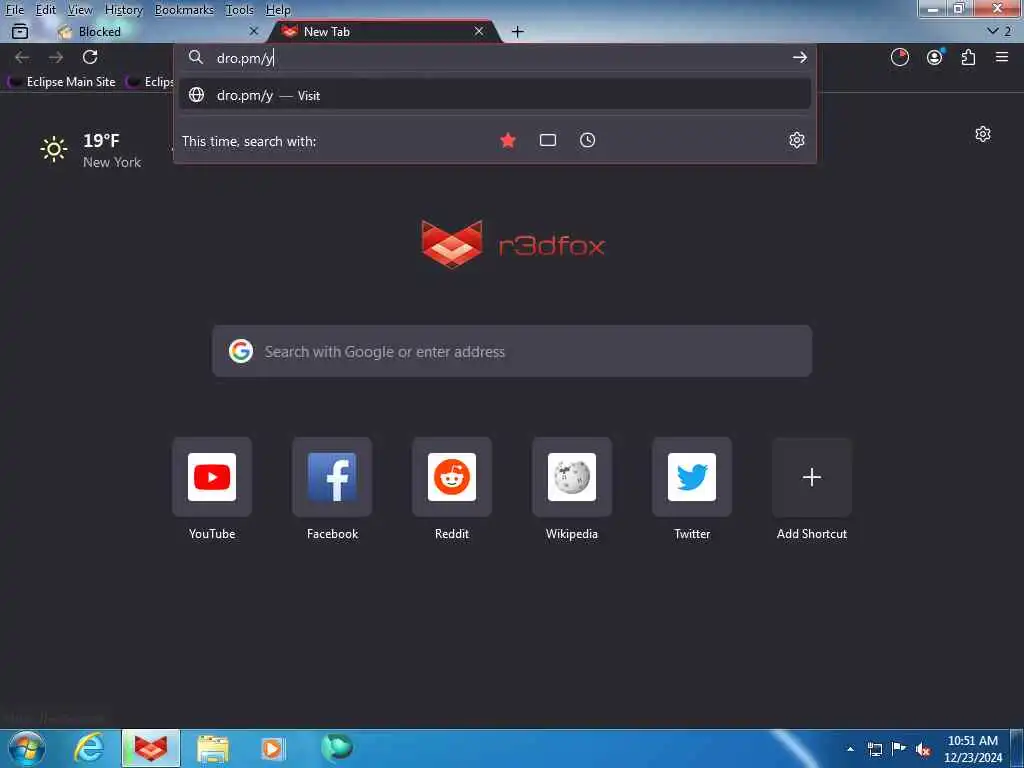
Task: Open Windows Media Player from the taskbar
Action: tap(273, 748)
